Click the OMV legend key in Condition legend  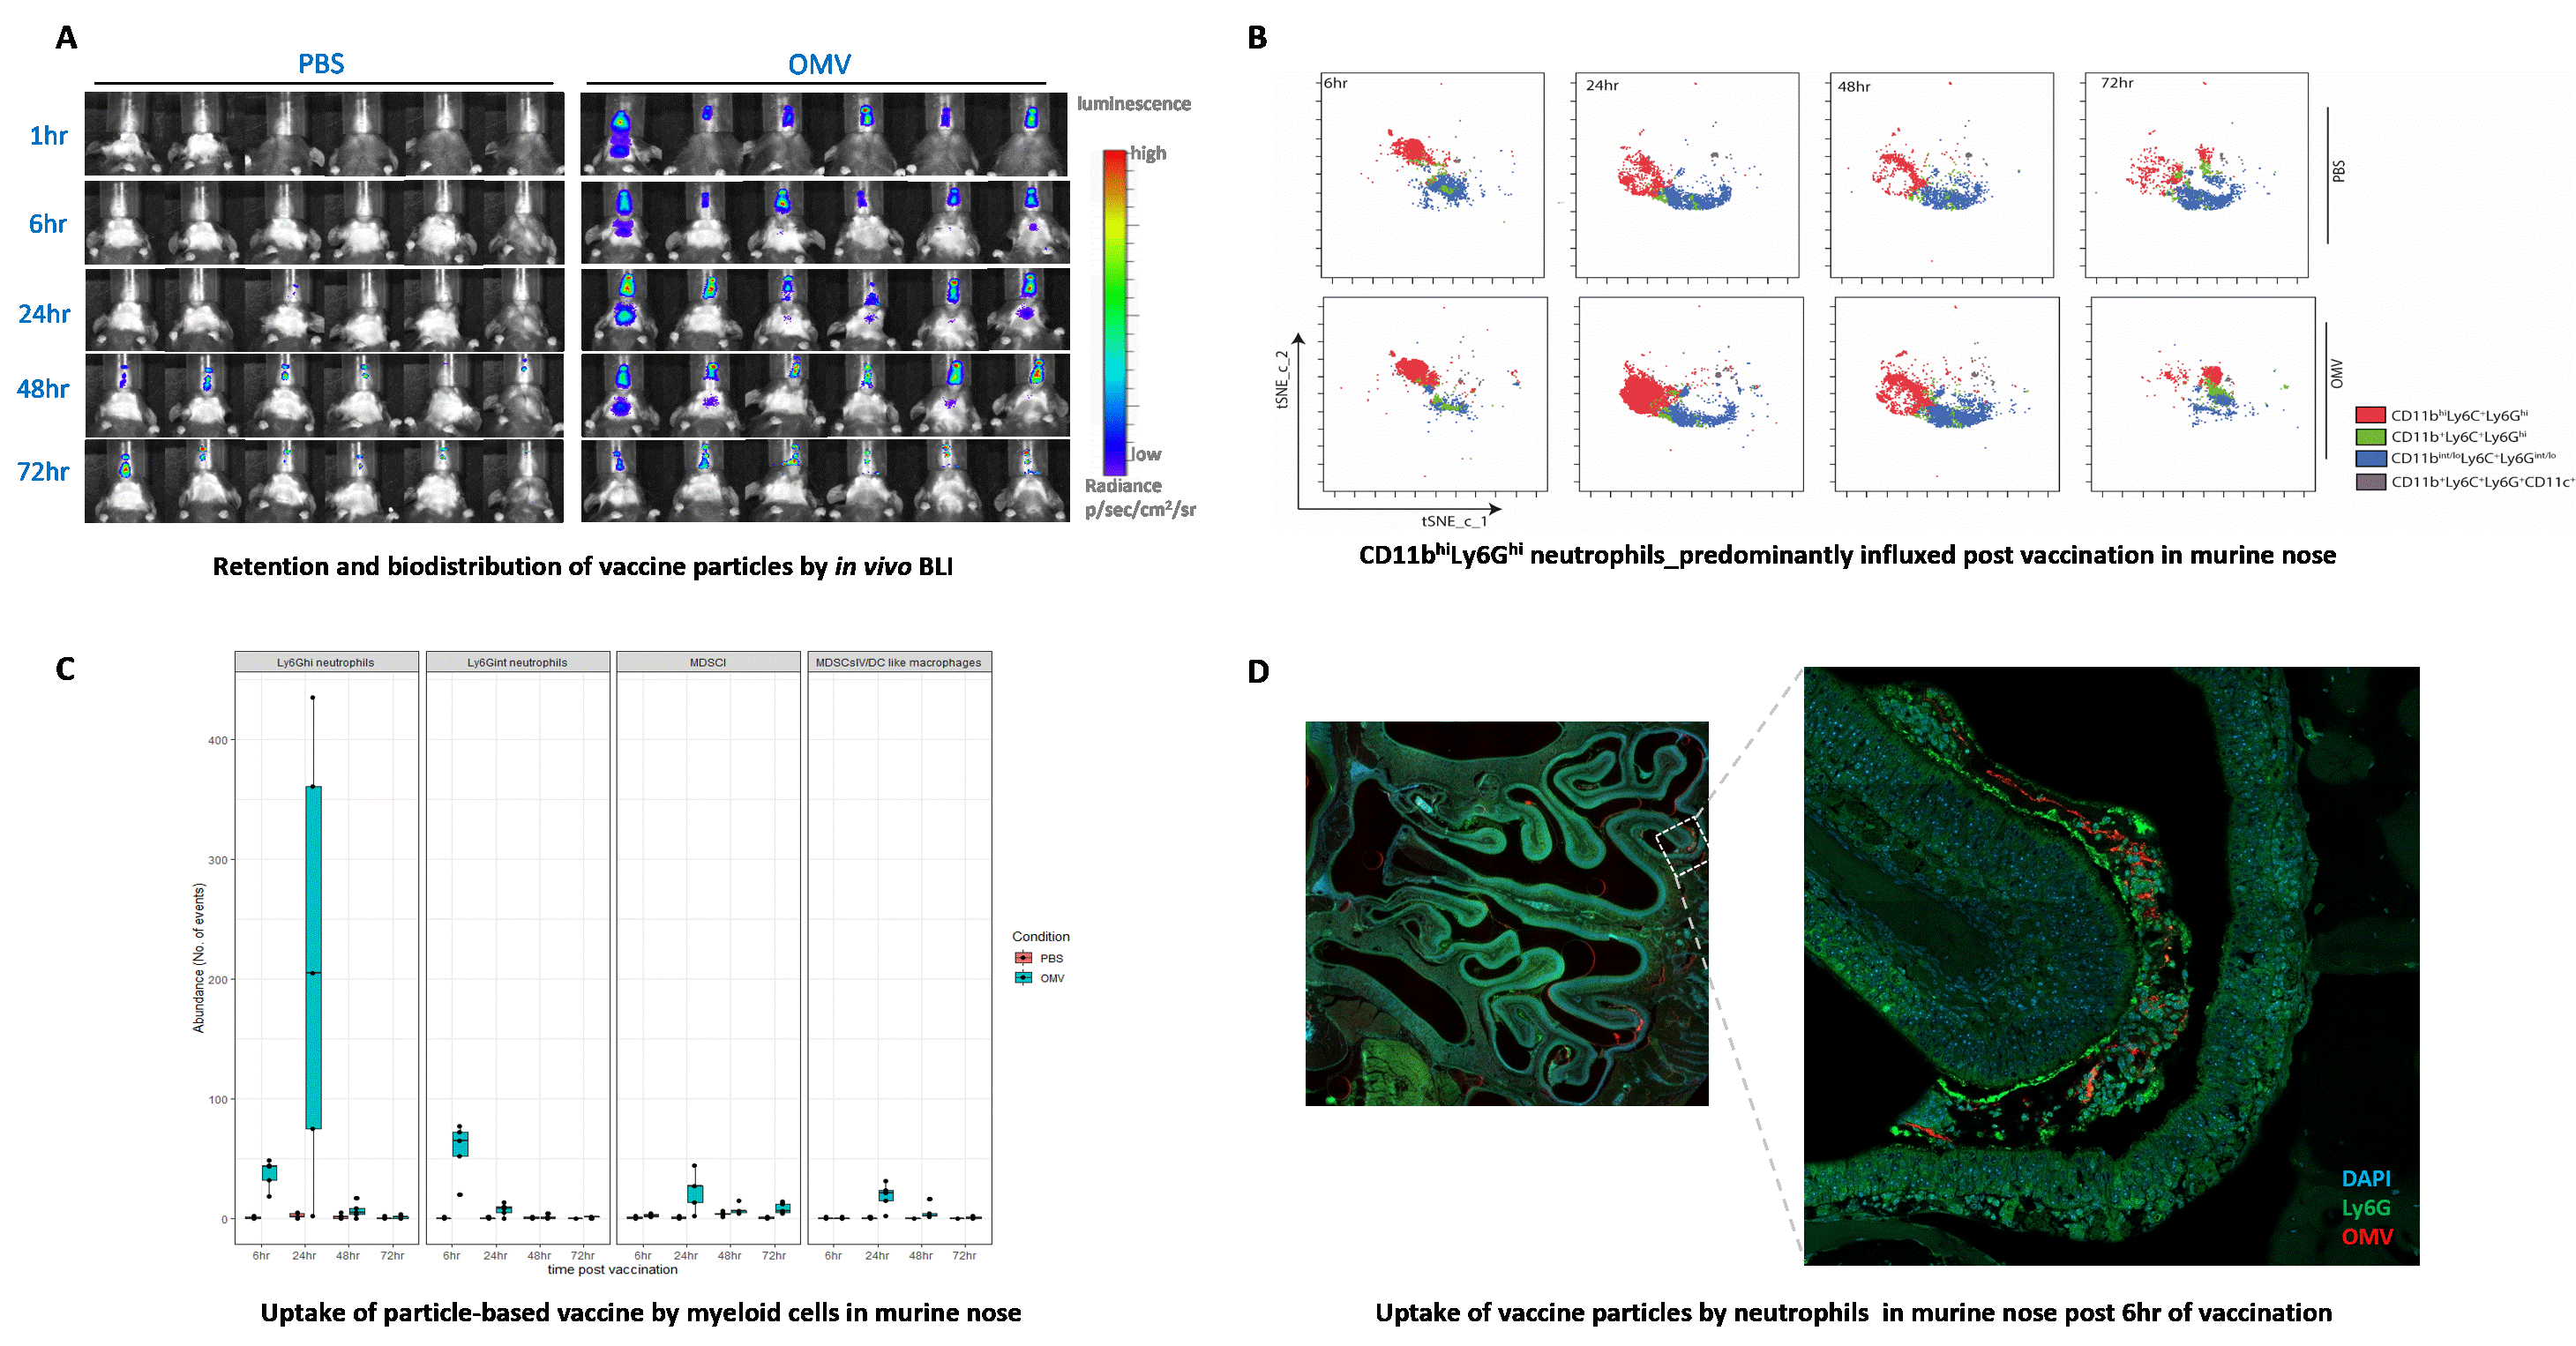pyautogui.click(x=1023, y=978)
